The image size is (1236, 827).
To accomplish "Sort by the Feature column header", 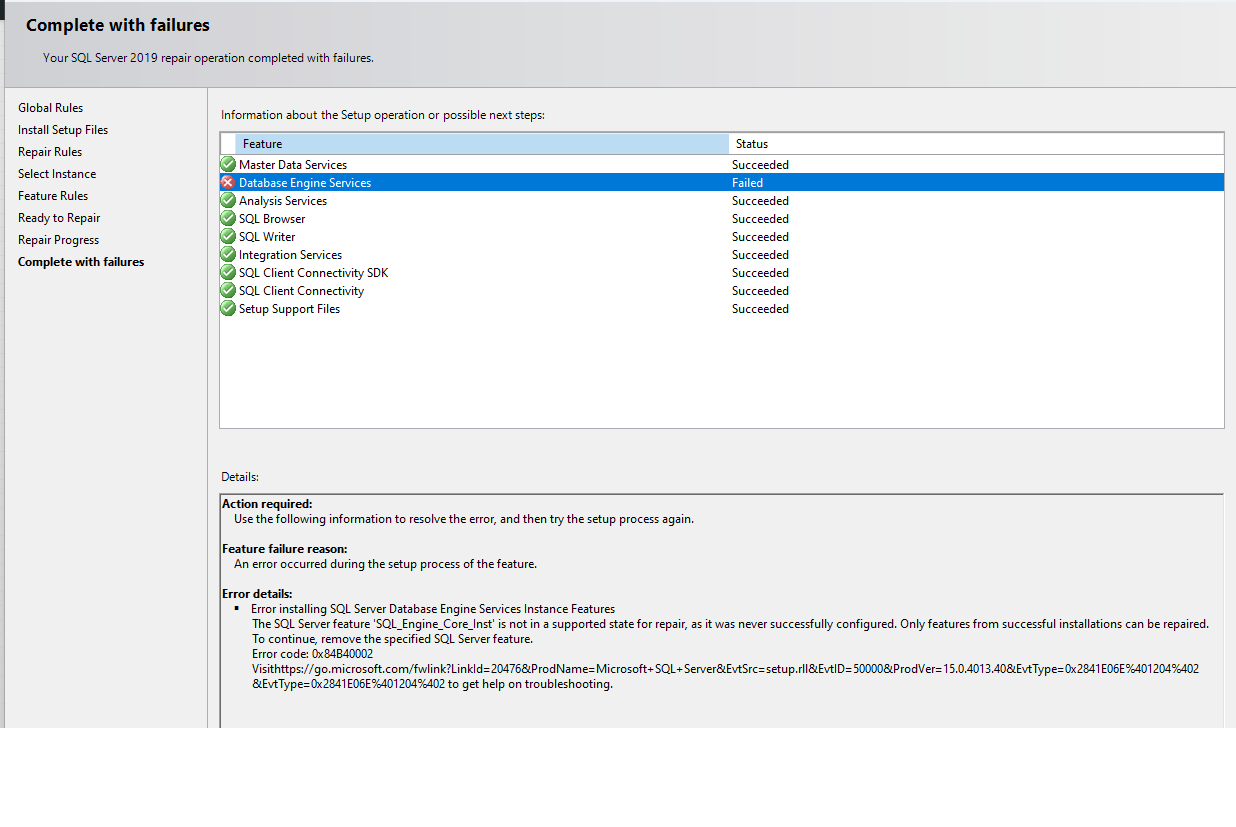I will tap(482, 144).
